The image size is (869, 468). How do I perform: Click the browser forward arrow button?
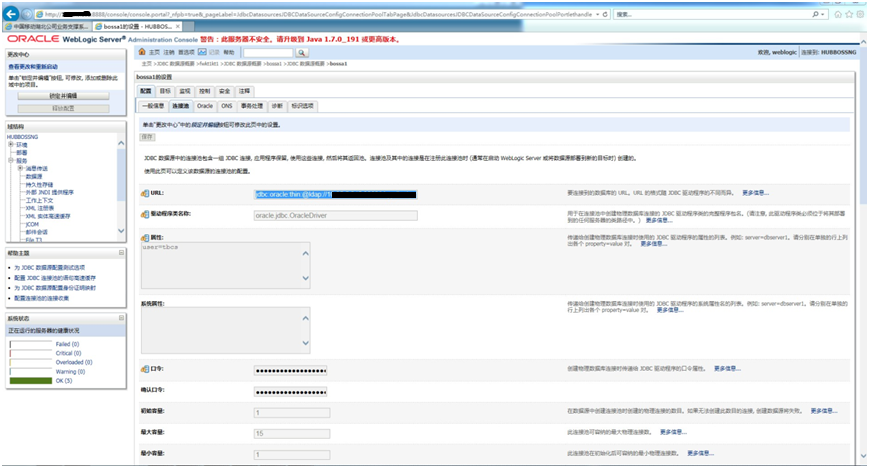point(27,14)
